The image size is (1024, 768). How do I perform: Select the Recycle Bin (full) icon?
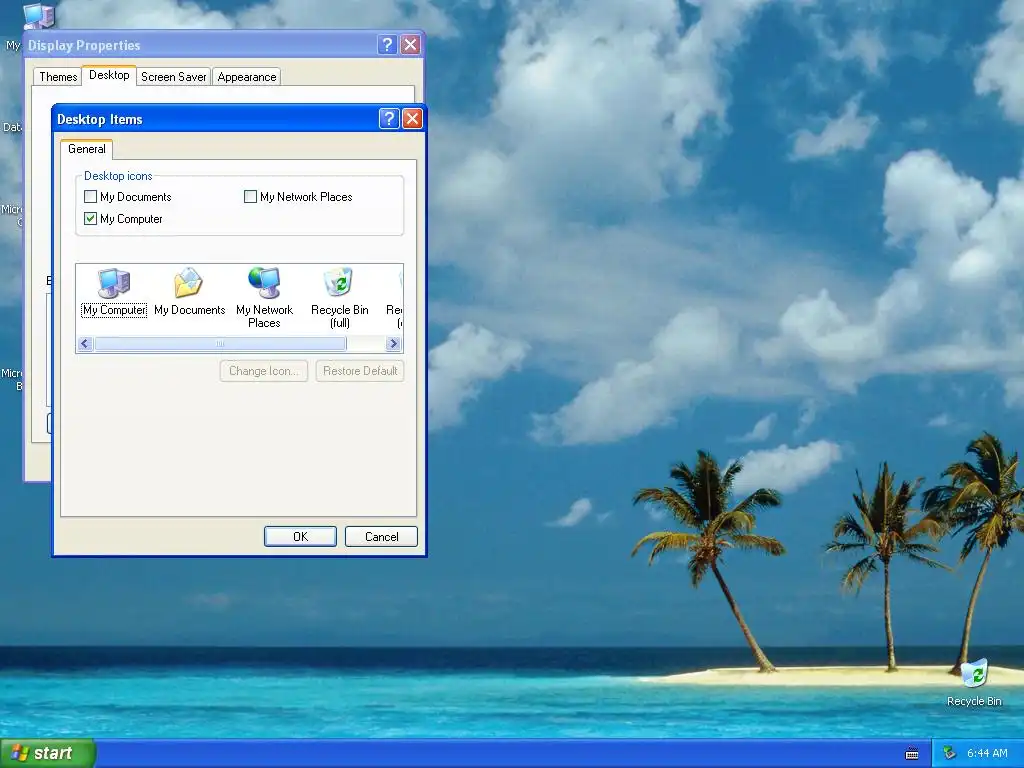[340, 297]
